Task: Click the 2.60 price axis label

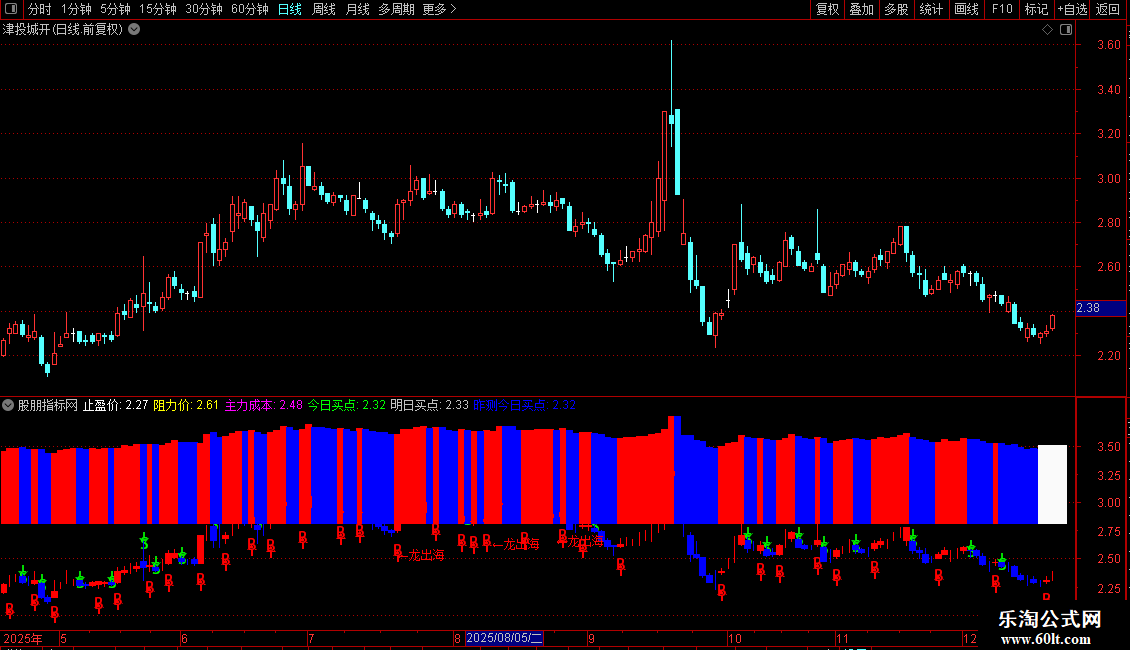Action: coord(1108,267)
